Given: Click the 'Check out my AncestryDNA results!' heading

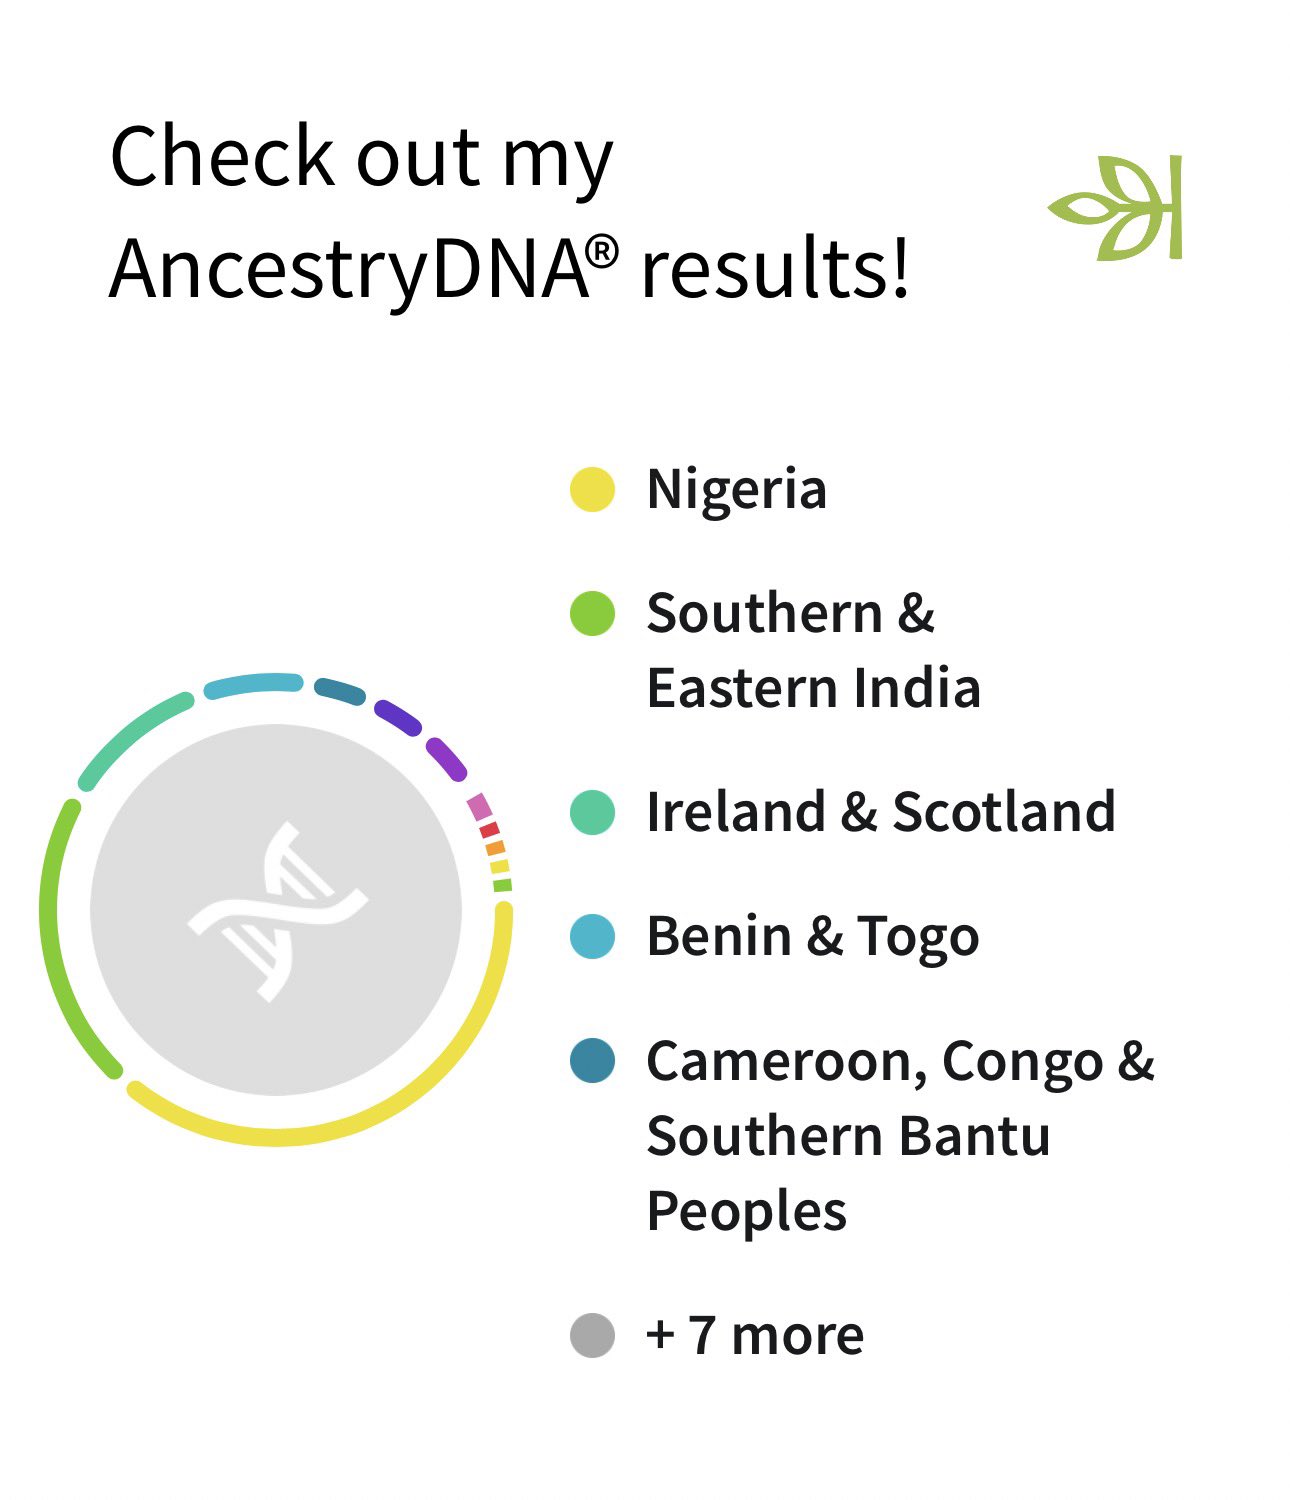Looking at the screenshot, I should [x=510, y=212].
